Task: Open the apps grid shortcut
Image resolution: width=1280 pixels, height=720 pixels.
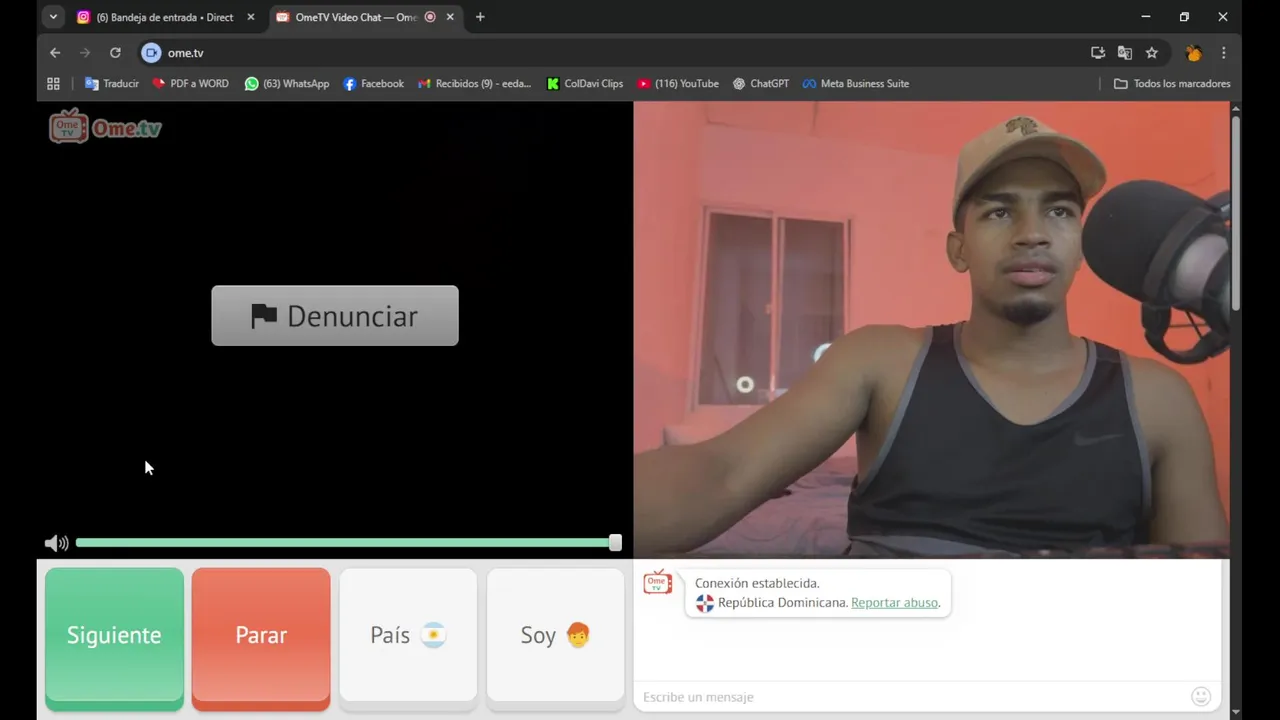Action: pos(53,84)
